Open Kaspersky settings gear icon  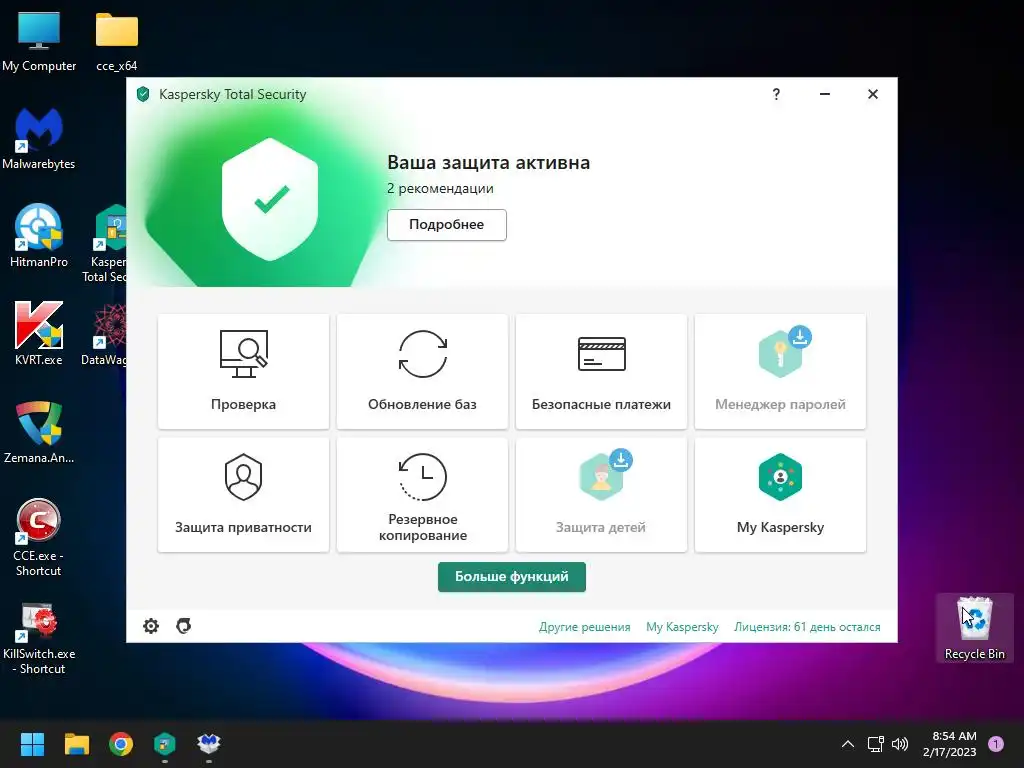(x=151, y=626)
